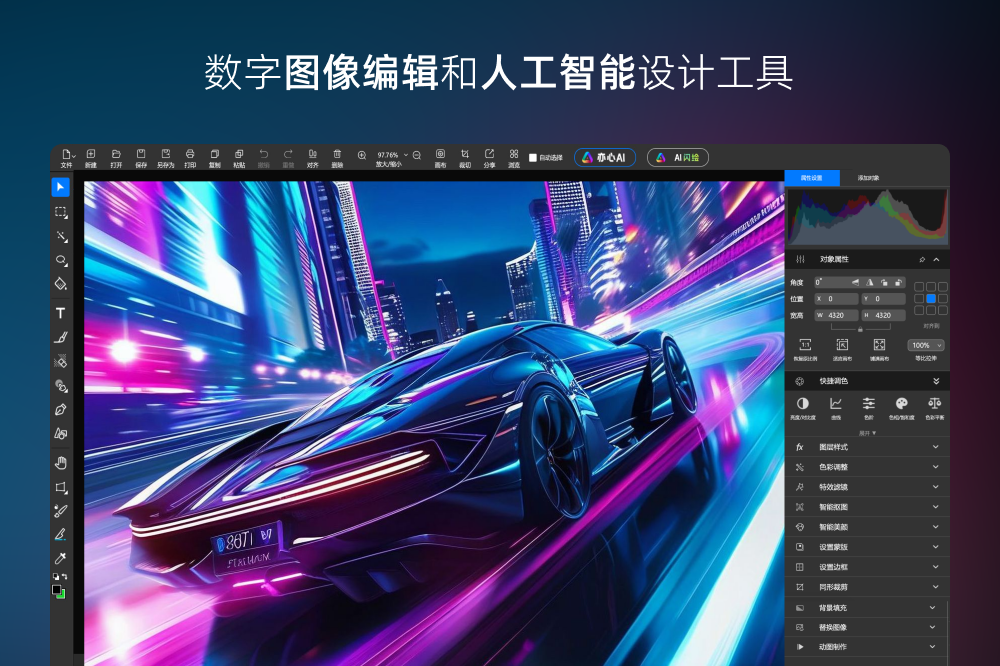Select the Eyedropper tool in left toolbar

pyautogui.click(x=60, y=558)
